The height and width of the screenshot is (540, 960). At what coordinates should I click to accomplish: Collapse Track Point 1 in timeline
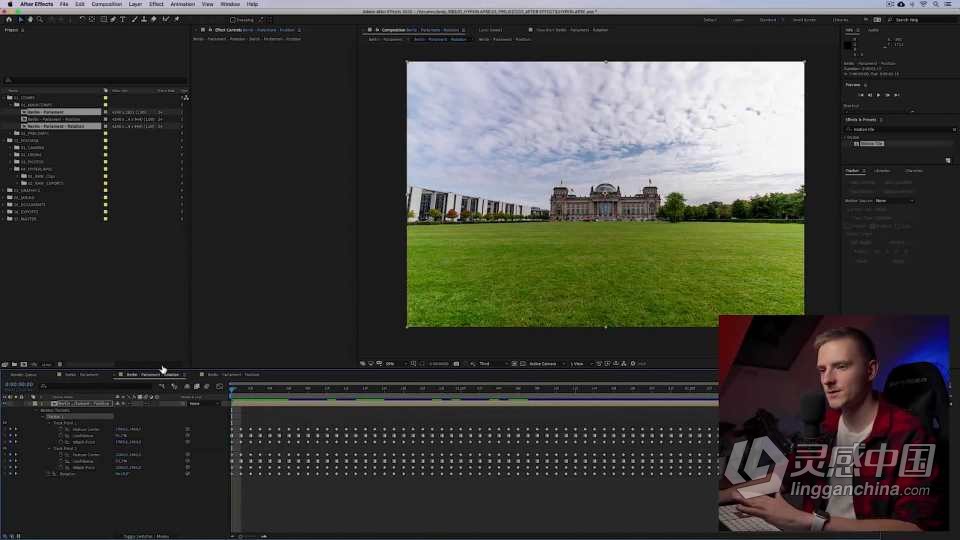[50, 423]
